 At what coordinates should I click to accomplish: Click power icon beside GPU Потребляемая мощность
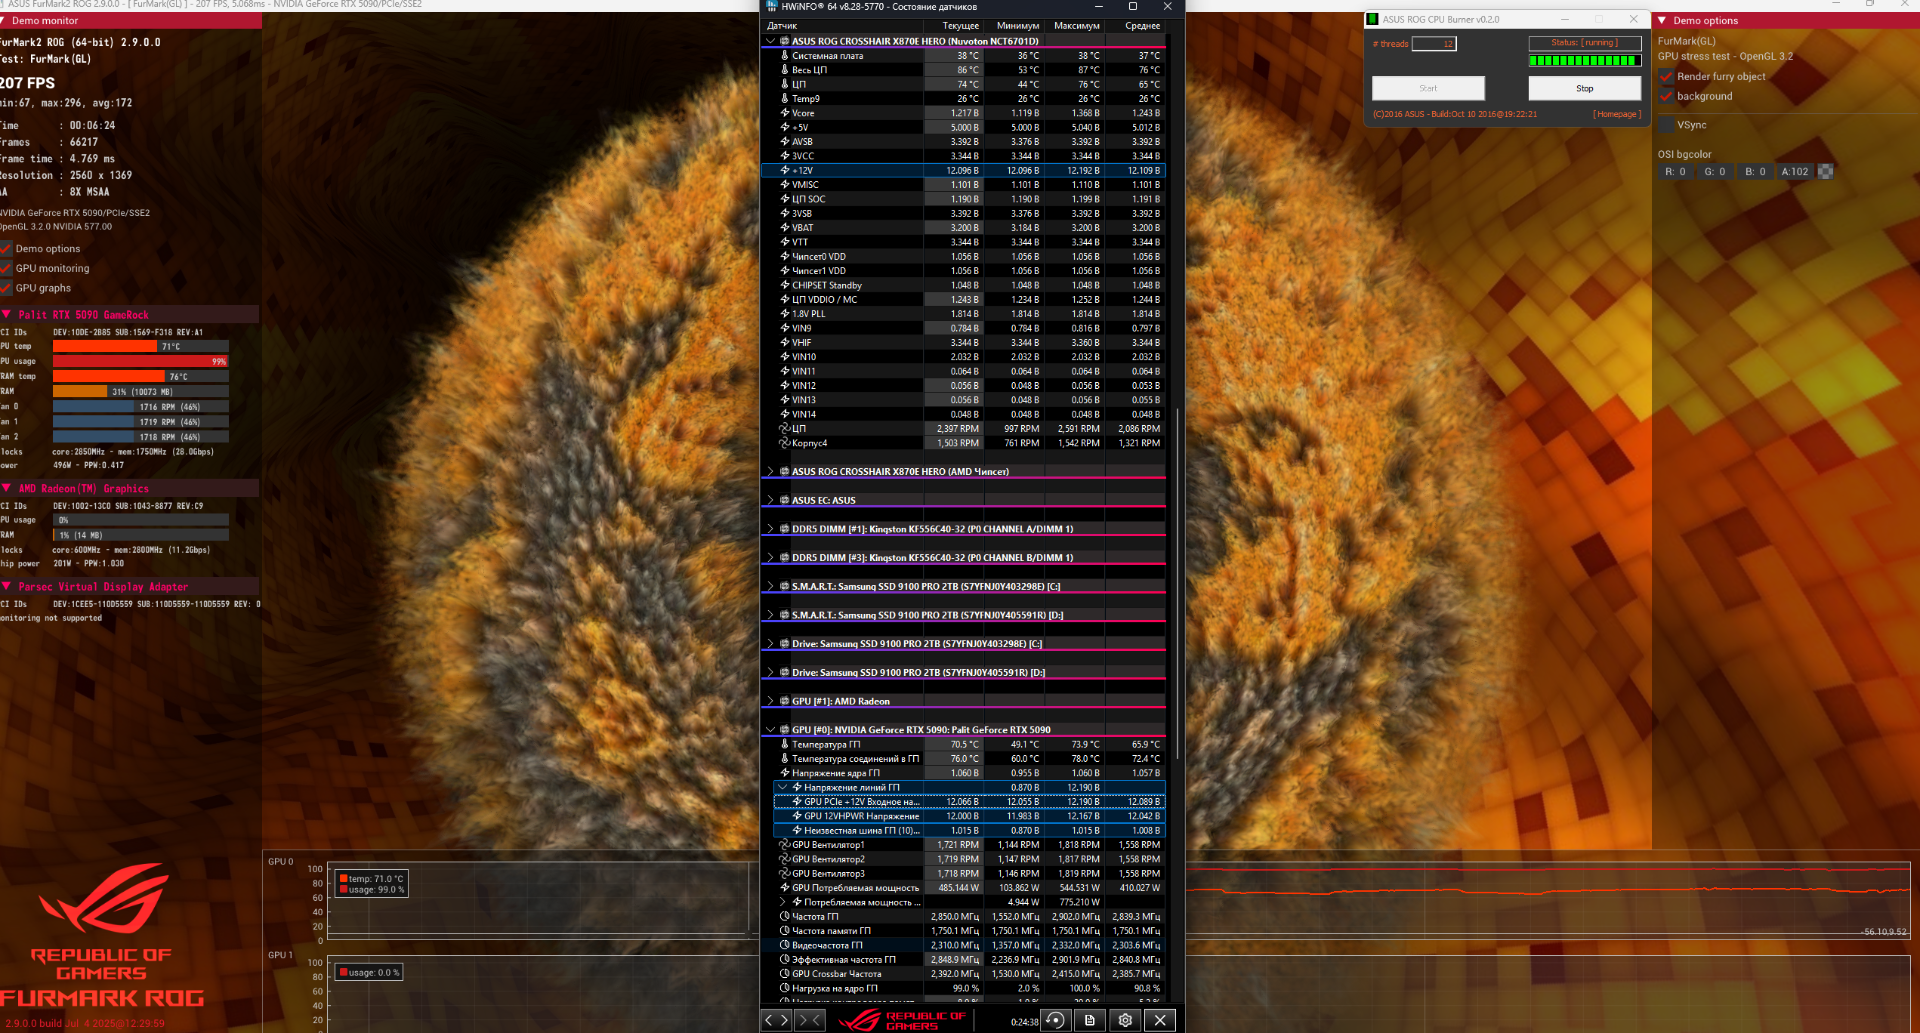pyautogui.click(x=785, y=888)
